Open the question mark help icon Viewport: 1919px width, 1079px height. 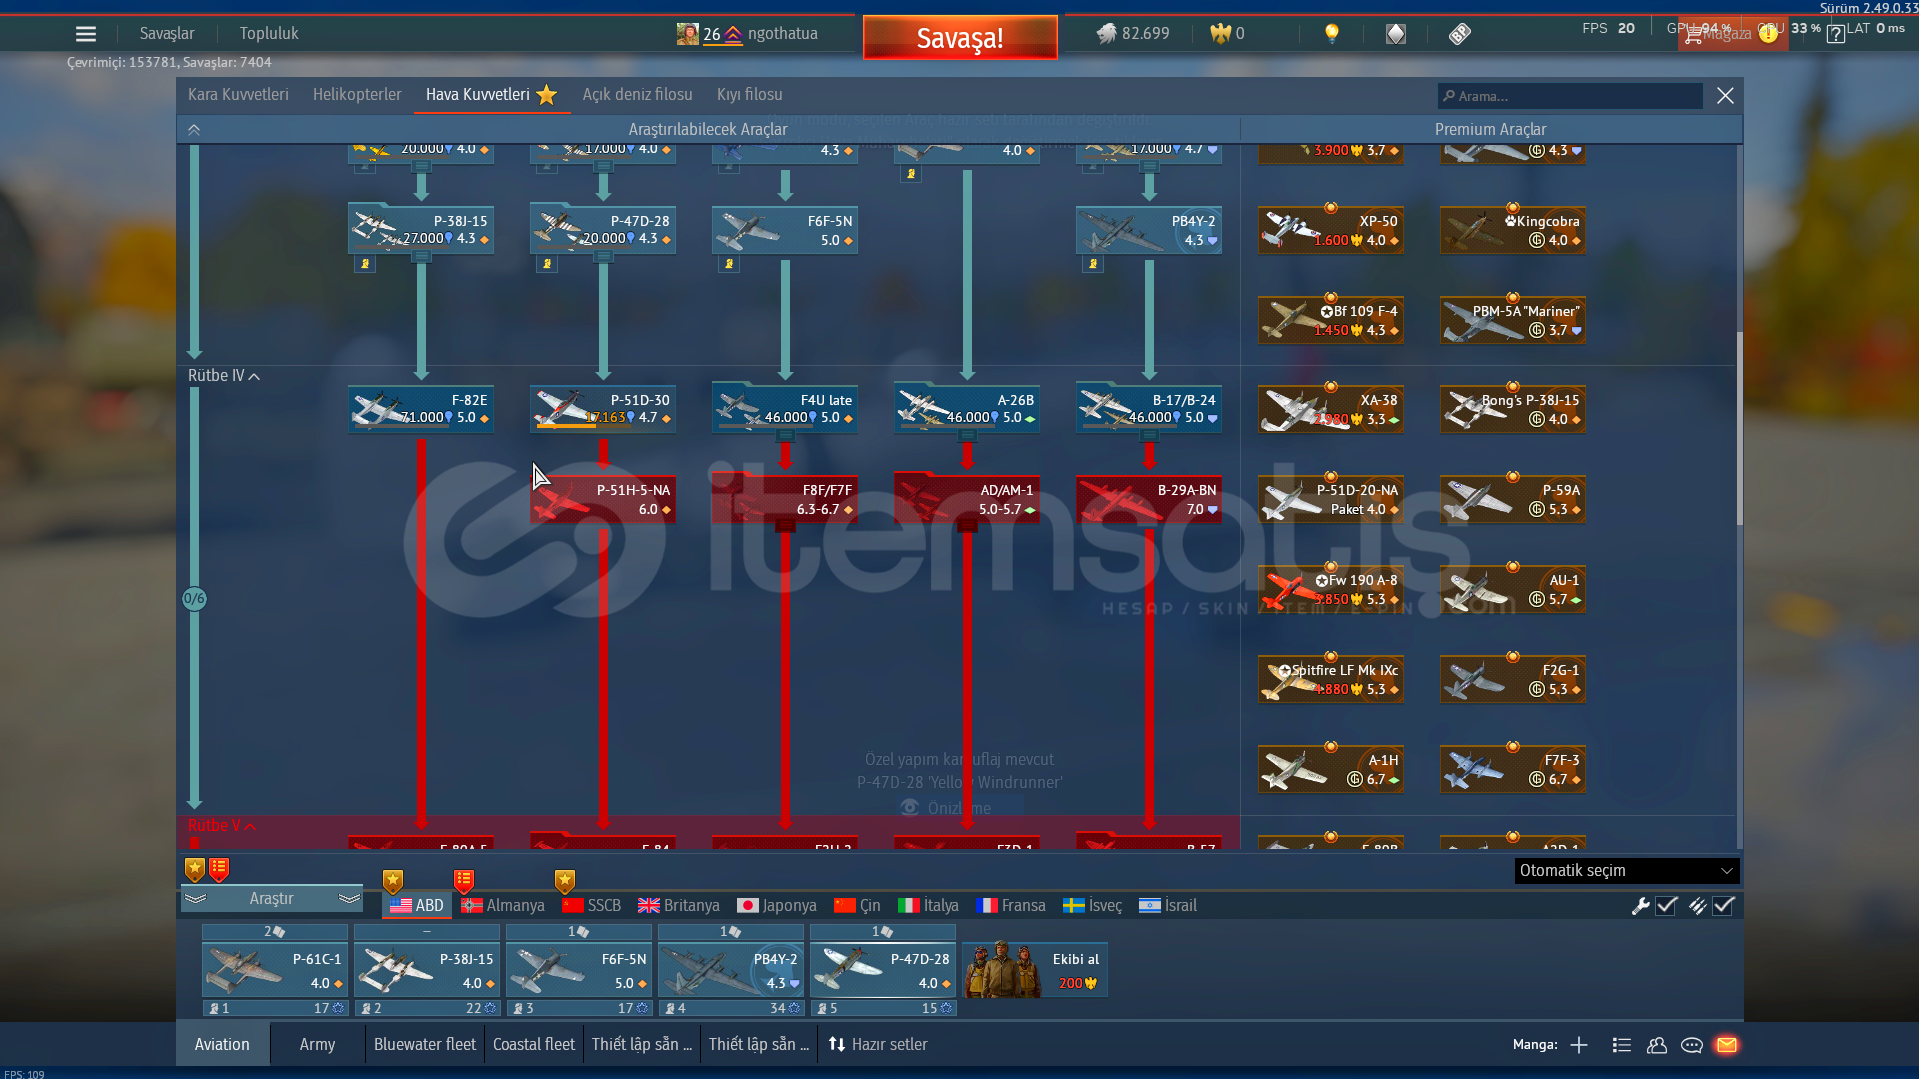pyautogui.click(x=1835, y=35)
